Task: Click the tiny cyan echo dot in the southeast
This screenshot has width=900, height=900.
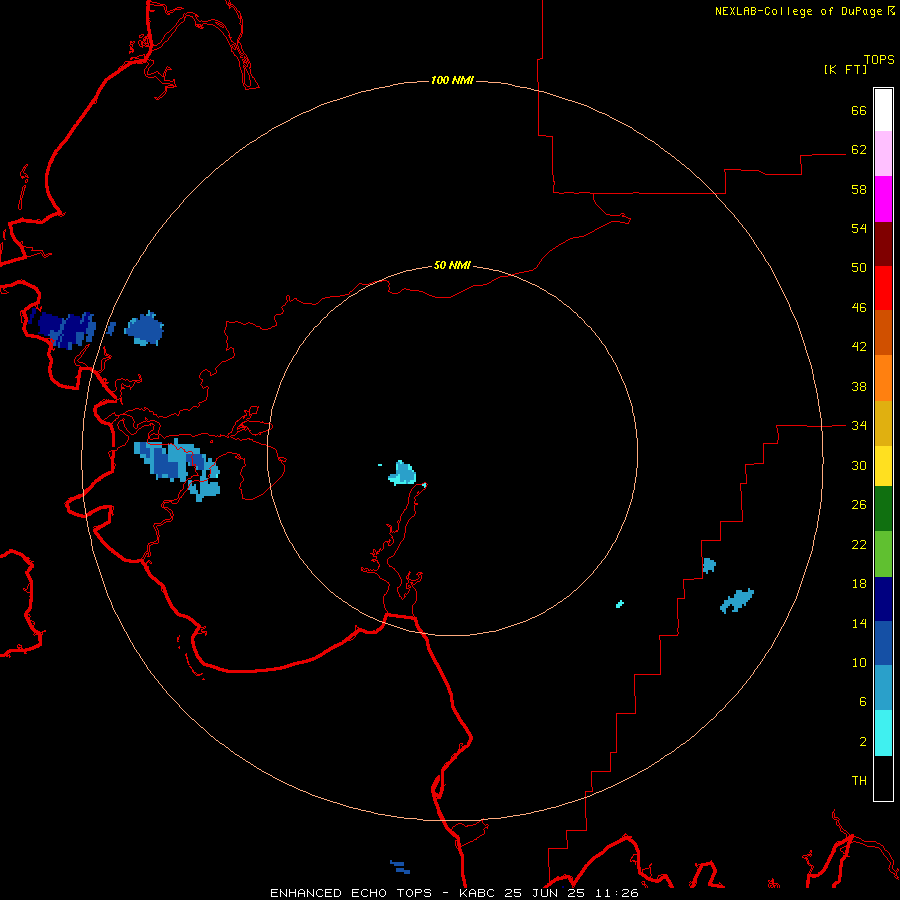Action: (620, 604)
